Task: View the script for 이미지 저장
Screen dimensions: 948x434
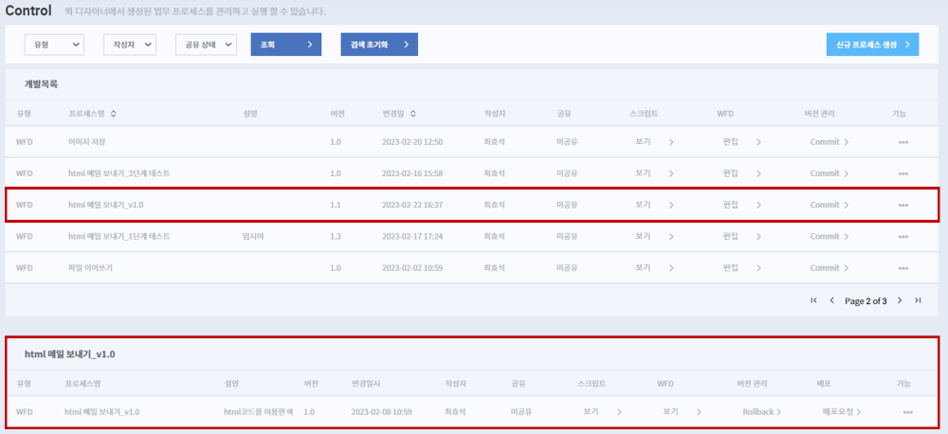Action: click(654, 142)
